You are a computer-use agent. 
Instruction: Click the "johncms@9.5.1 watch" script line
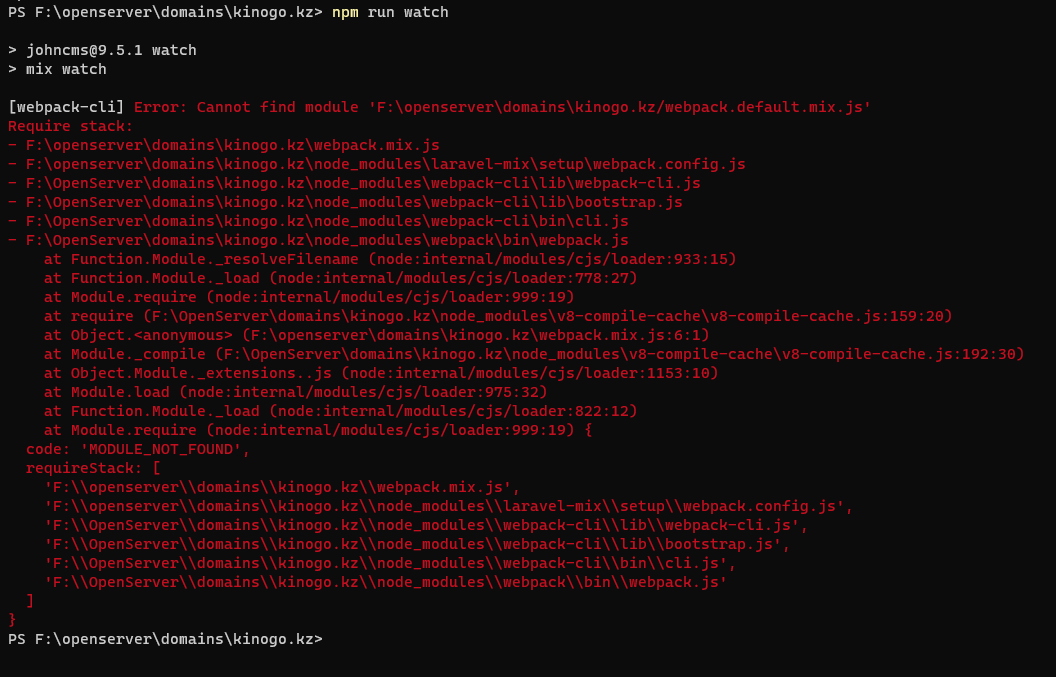(x=111, y=50)
